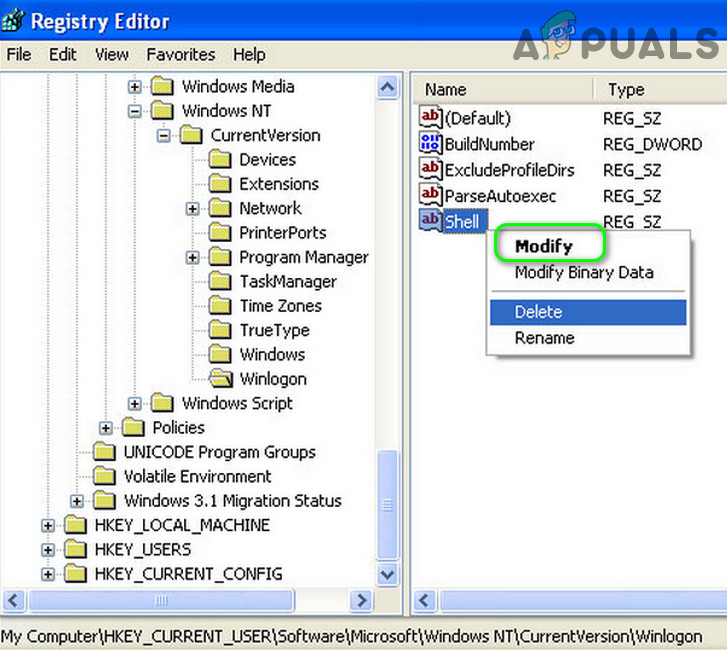Select the Volatile Environment folder icon
The height and width of the screenshot is (650, 727).
coord(105,476)
